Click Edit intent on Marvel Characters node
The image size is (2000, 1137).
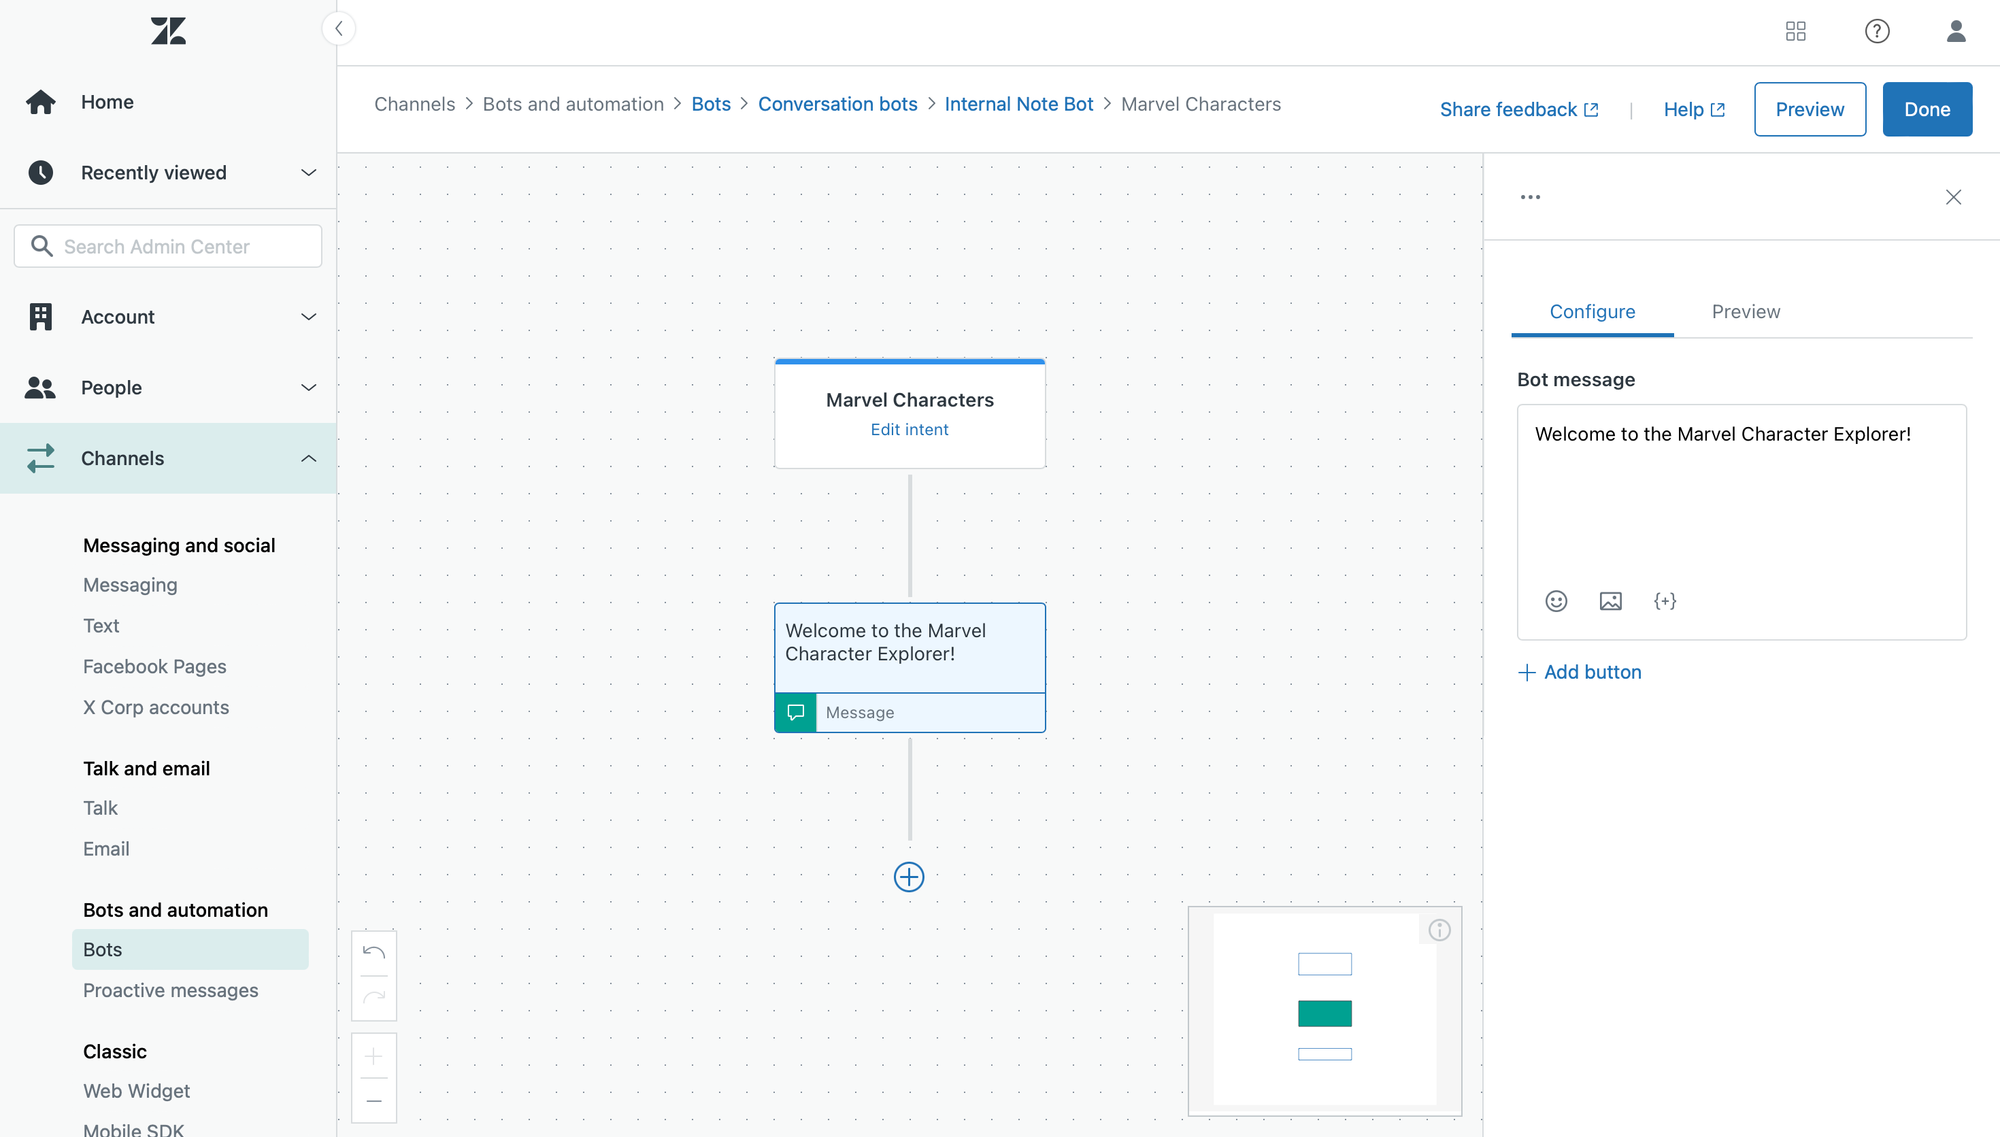pyautogui.click(x=909, y=429)
